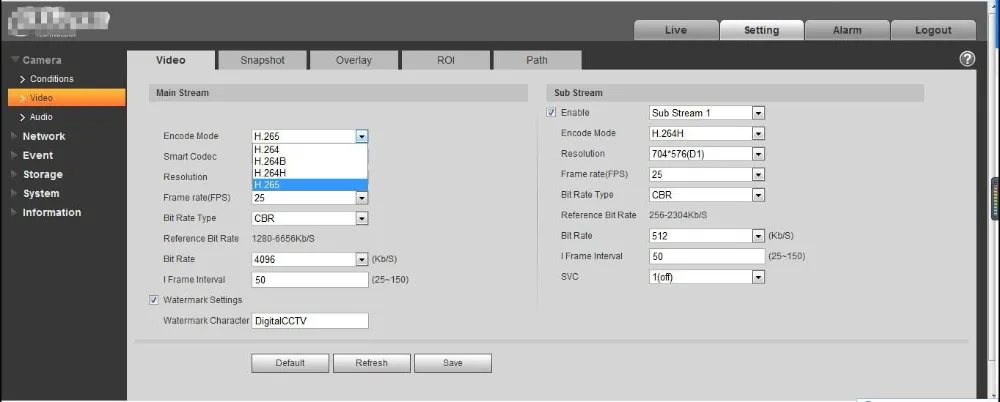Choose H.264 from the Encode Mode list
The height and width of the screenshot is (402, 1000).
coord(310,149)
